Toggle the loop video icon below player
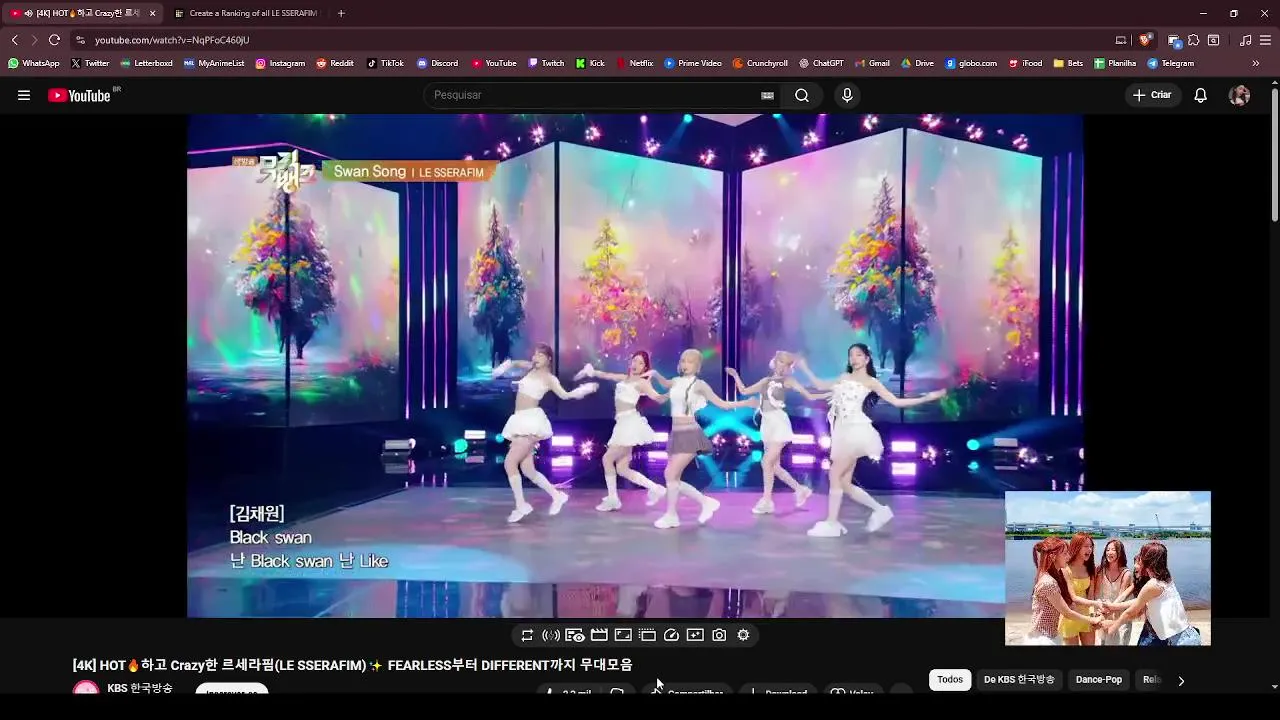The image size is (1280, 720). coord(527,635)
